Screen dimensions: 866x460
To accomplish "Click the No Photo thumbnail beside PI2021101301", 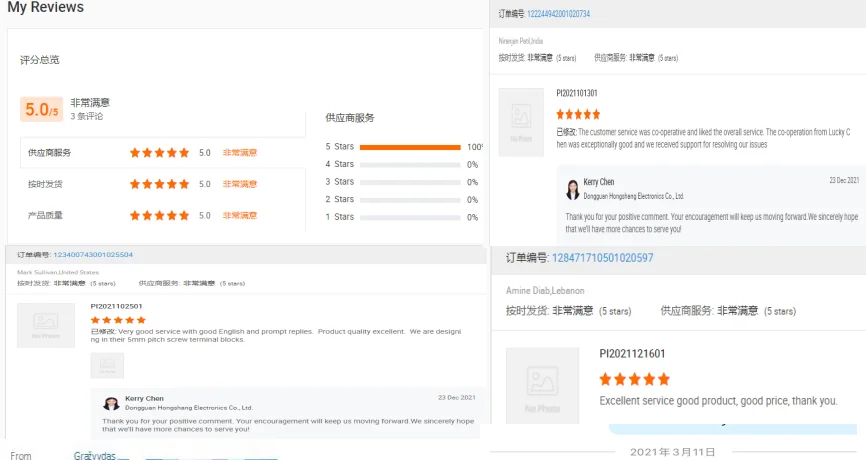I will coord(521,122).
